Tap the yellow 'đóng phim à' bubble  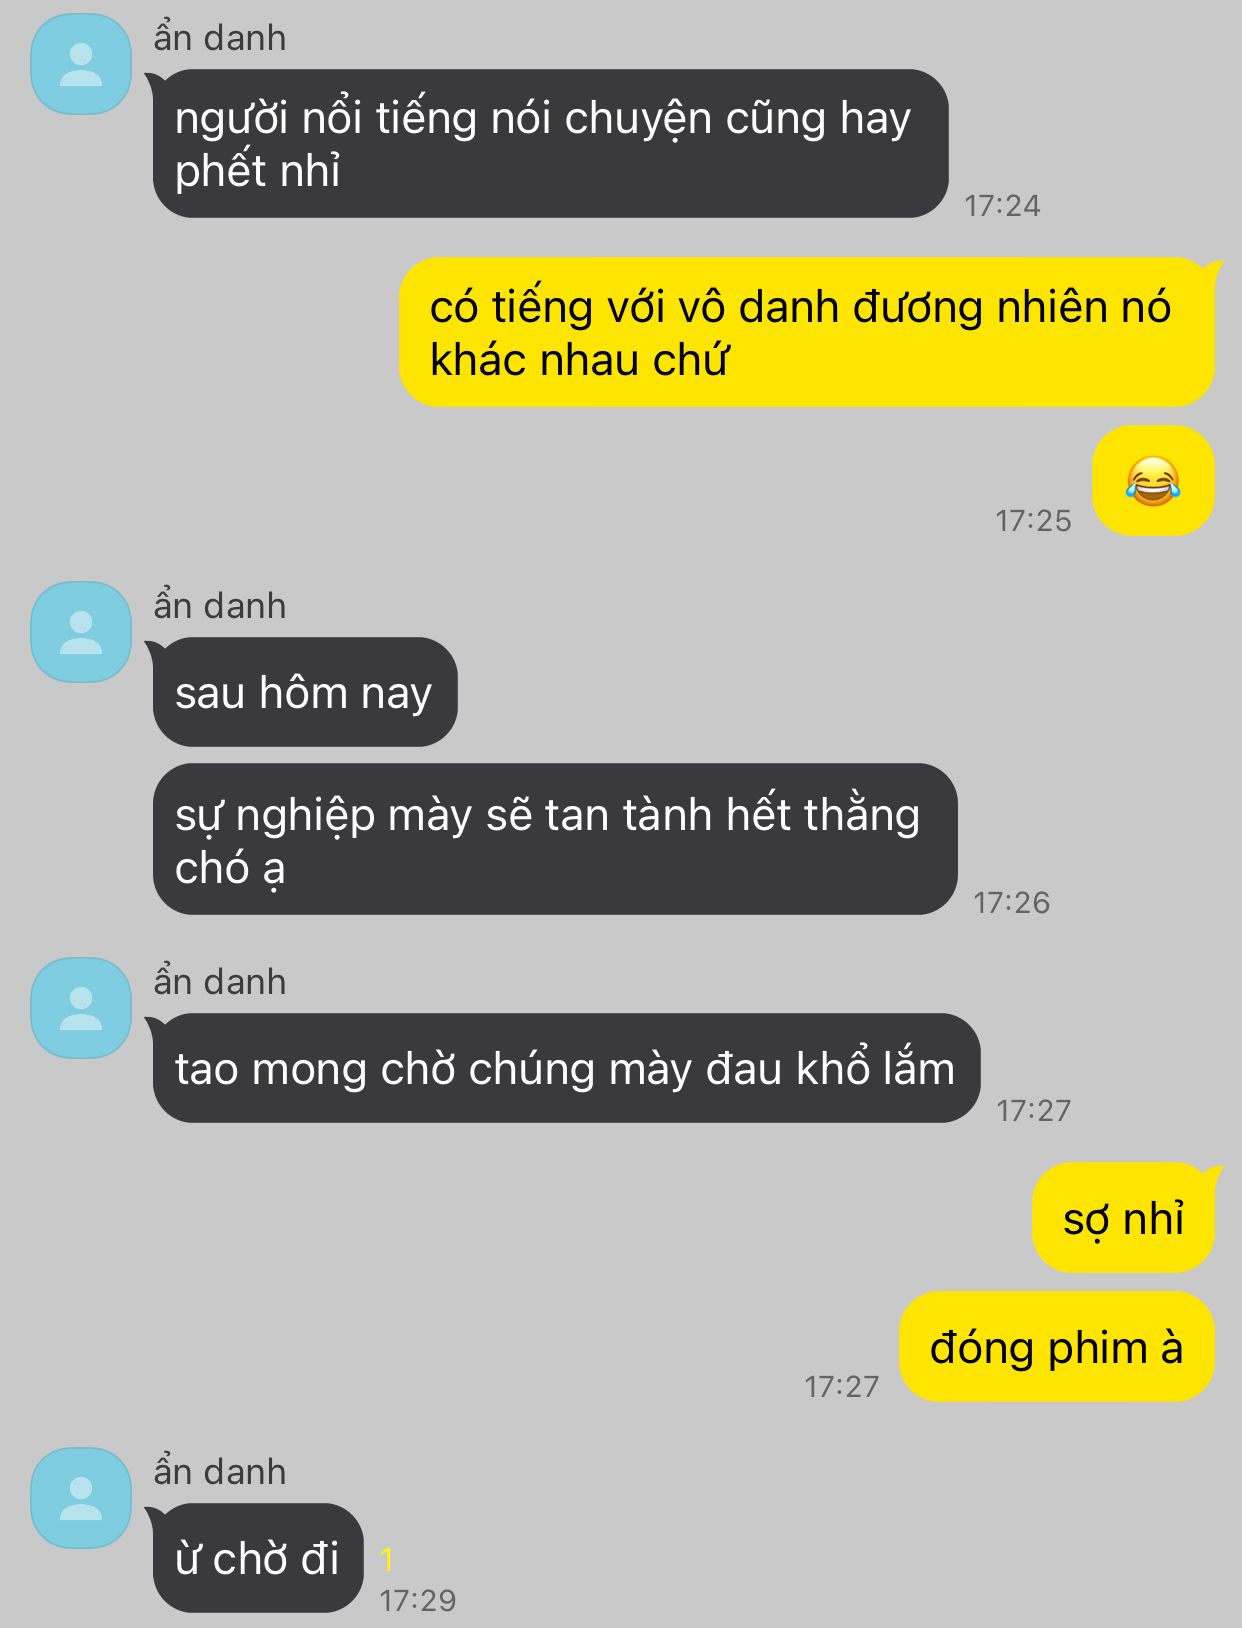pyautogui.click(x=1057, y=1347)
